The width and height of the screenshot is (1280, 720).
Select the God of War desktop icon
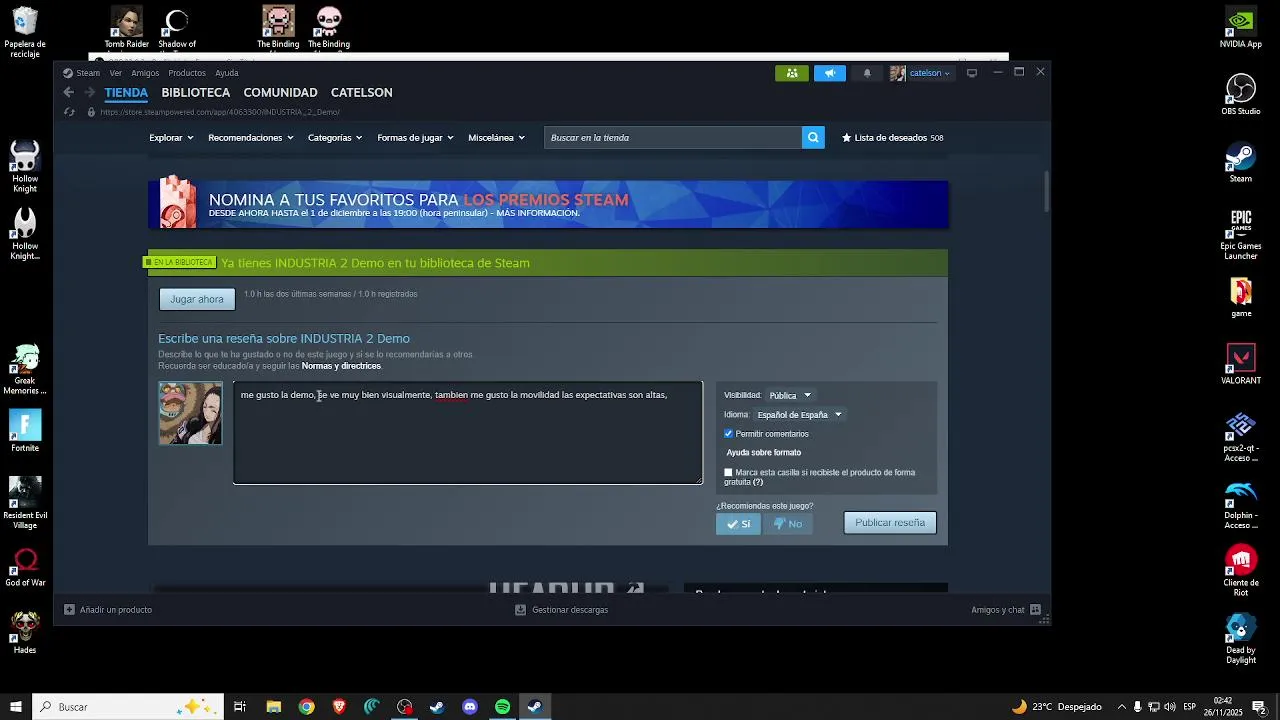click(x=25, y=566)
